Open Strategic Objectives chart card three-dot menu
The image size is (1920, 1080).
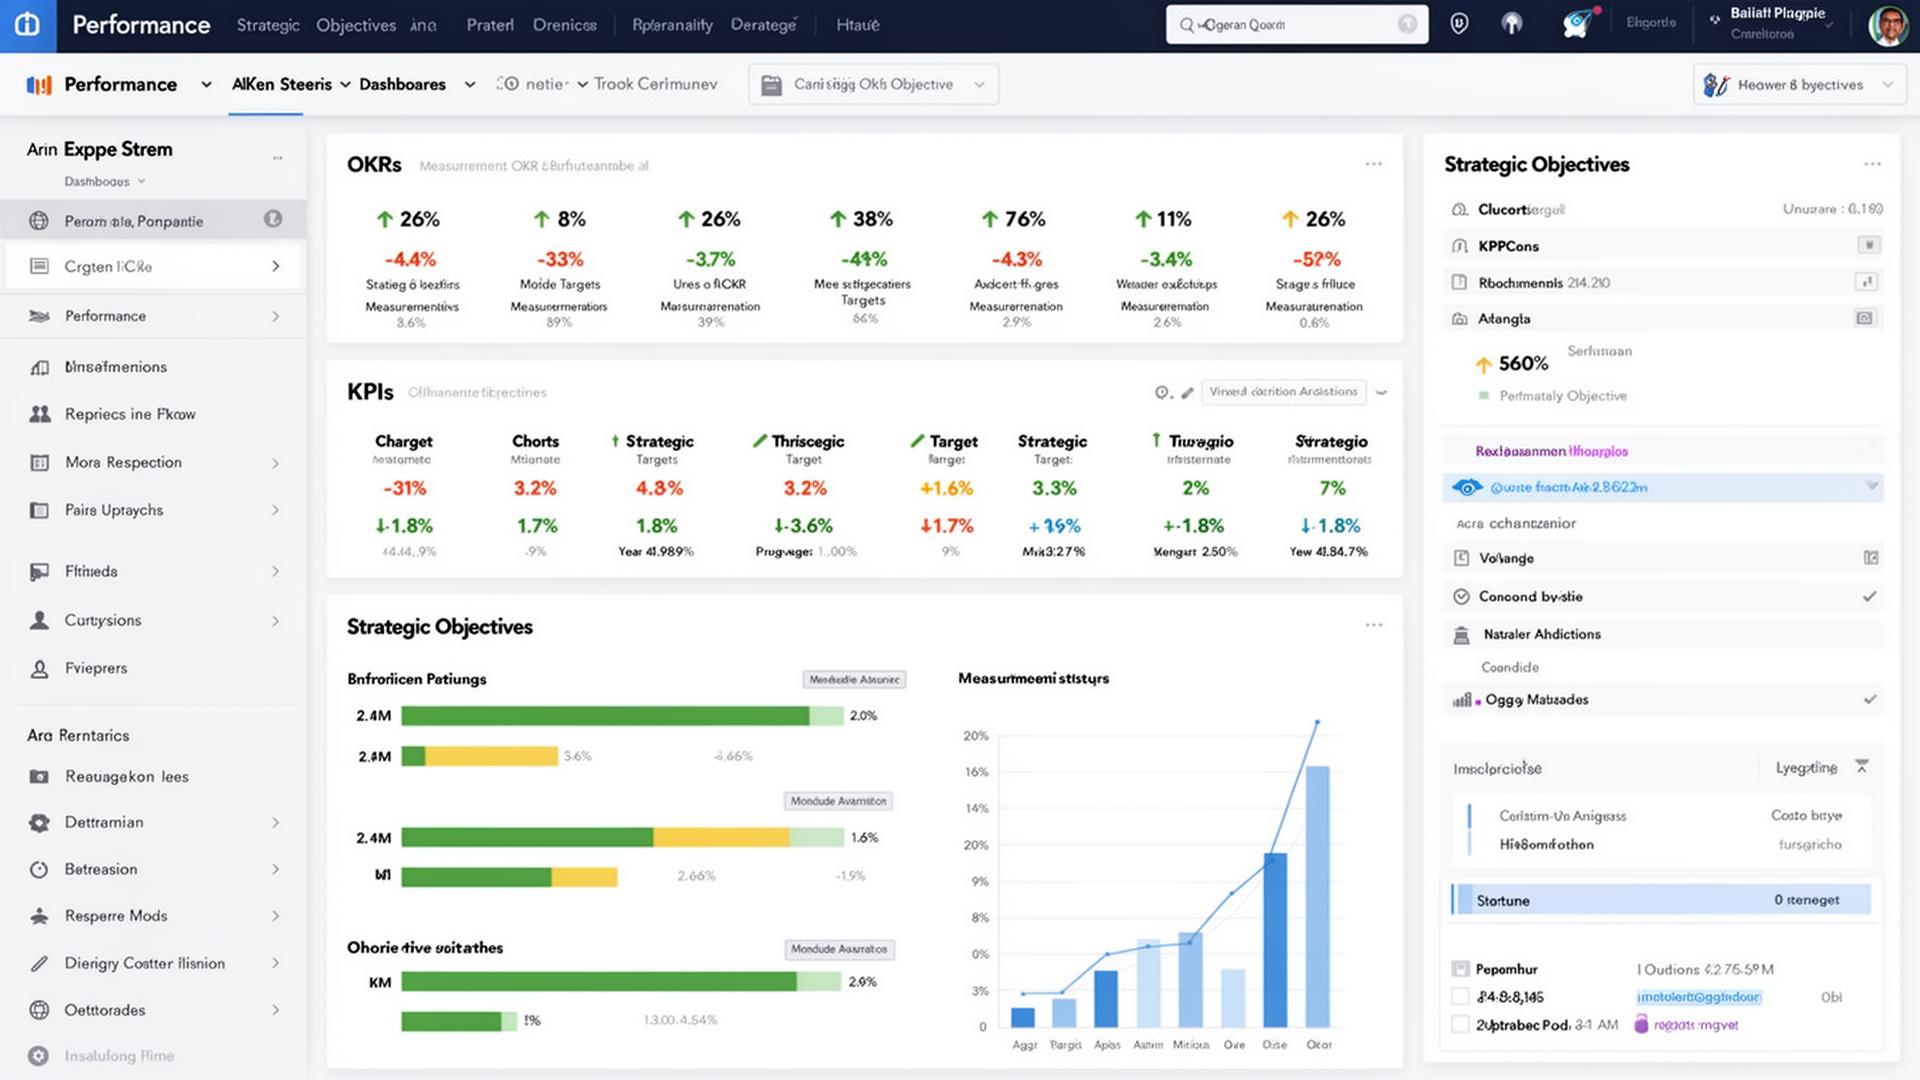[x=1373, y=625]
